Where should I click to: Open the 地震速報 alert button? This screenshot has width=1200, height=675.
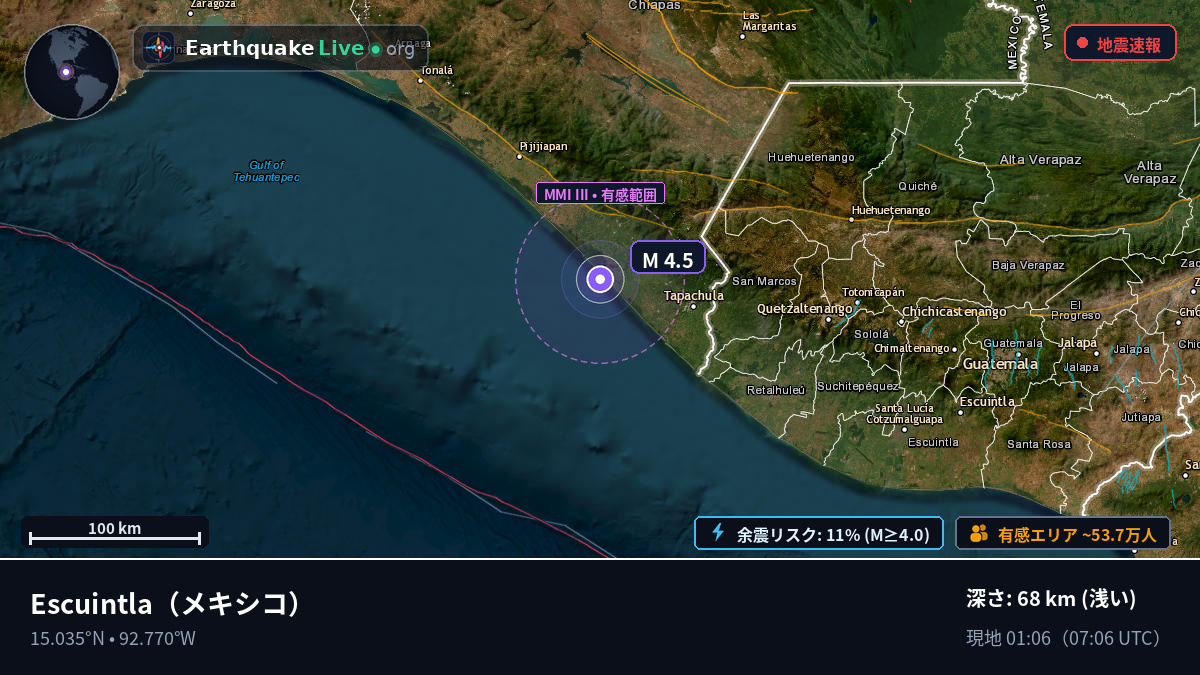coord(1120,43)
